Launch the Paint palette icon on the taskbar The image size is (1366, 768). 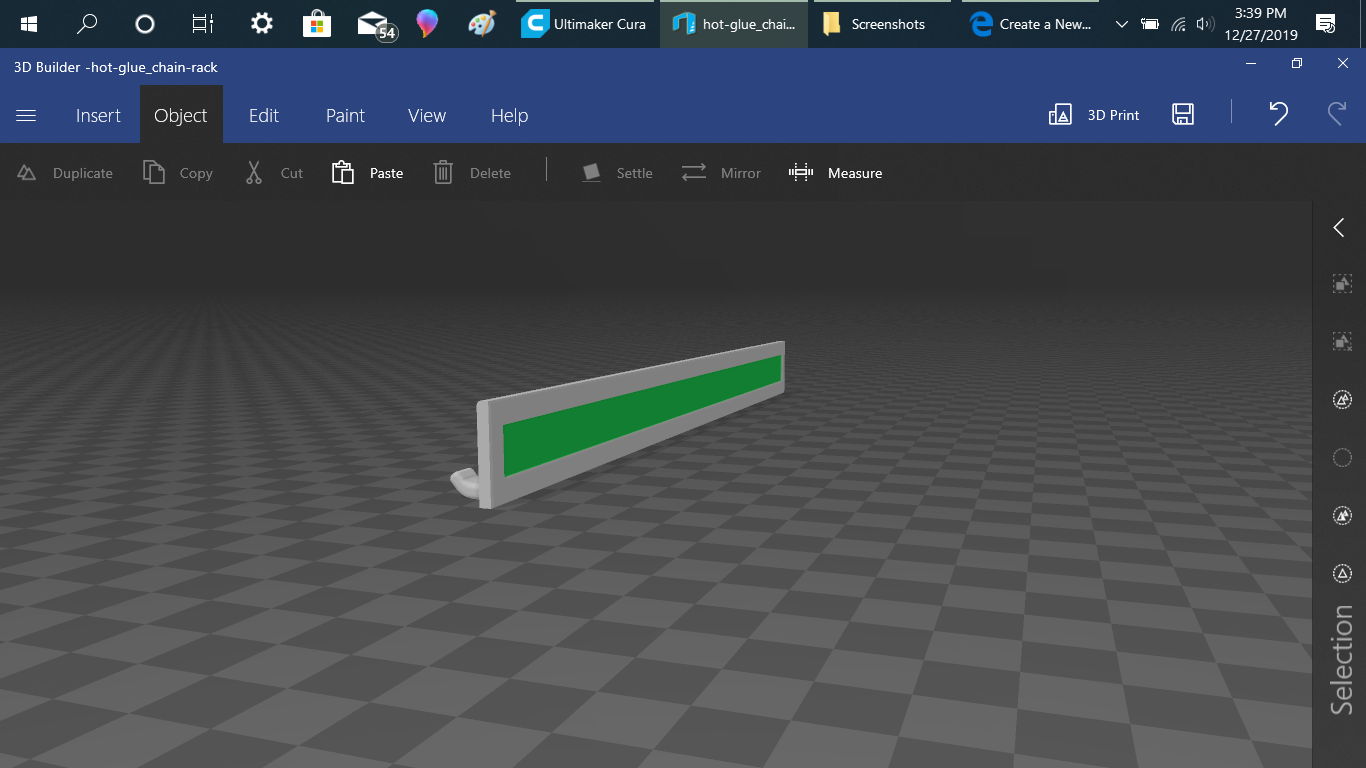(482, 24)
